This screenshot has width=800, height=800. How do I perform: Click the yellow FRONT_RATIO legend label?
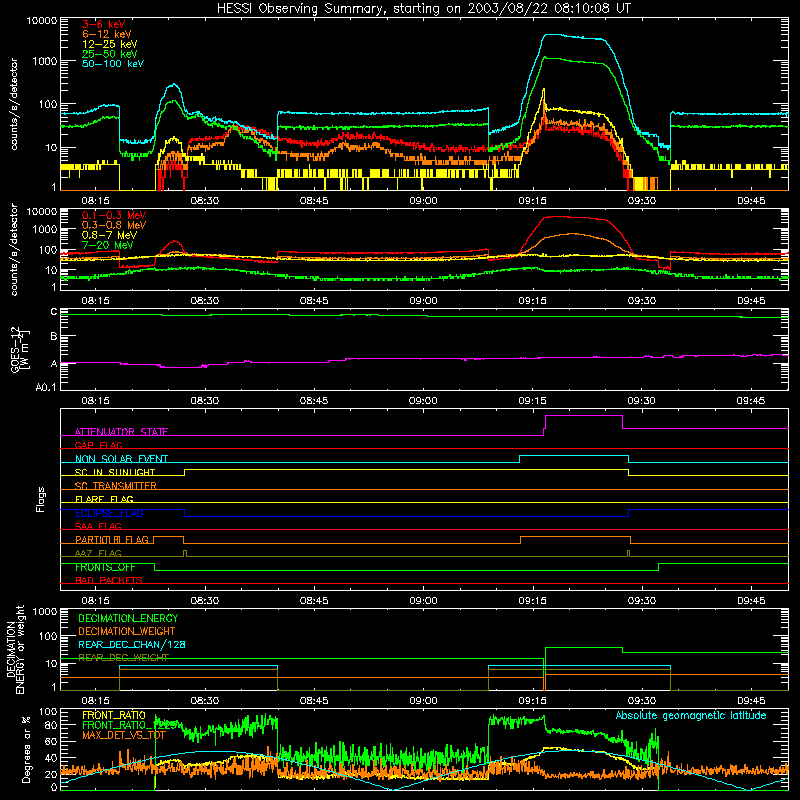click(114, 715)
